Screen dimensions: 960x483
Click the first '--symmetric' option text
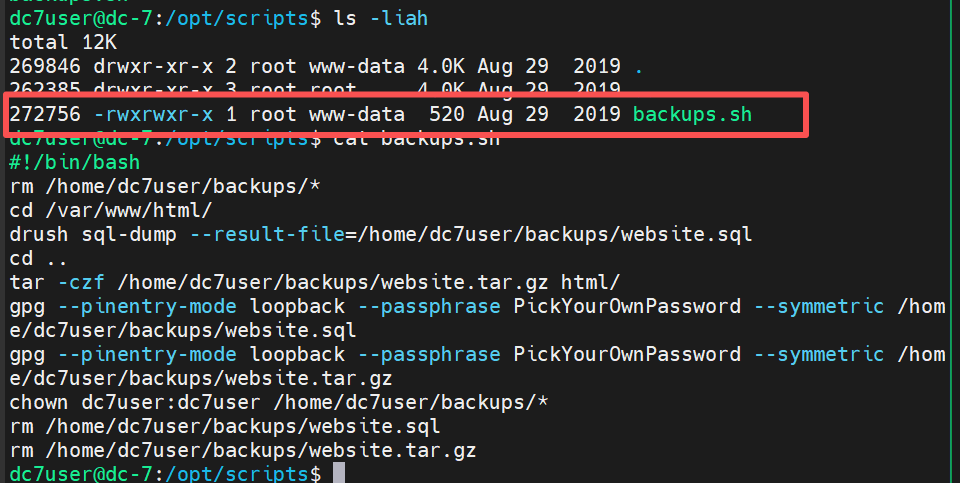pos(819,305)
